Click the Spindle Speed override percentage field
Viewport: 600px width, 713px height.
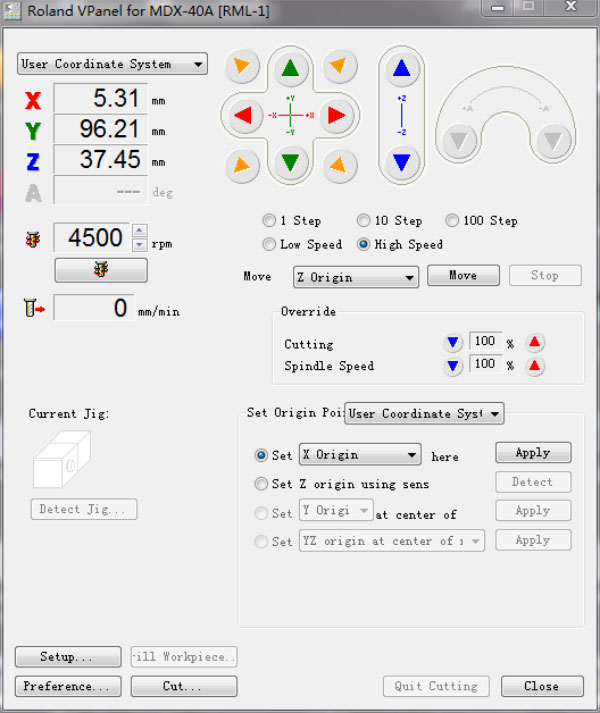point(485,364)
